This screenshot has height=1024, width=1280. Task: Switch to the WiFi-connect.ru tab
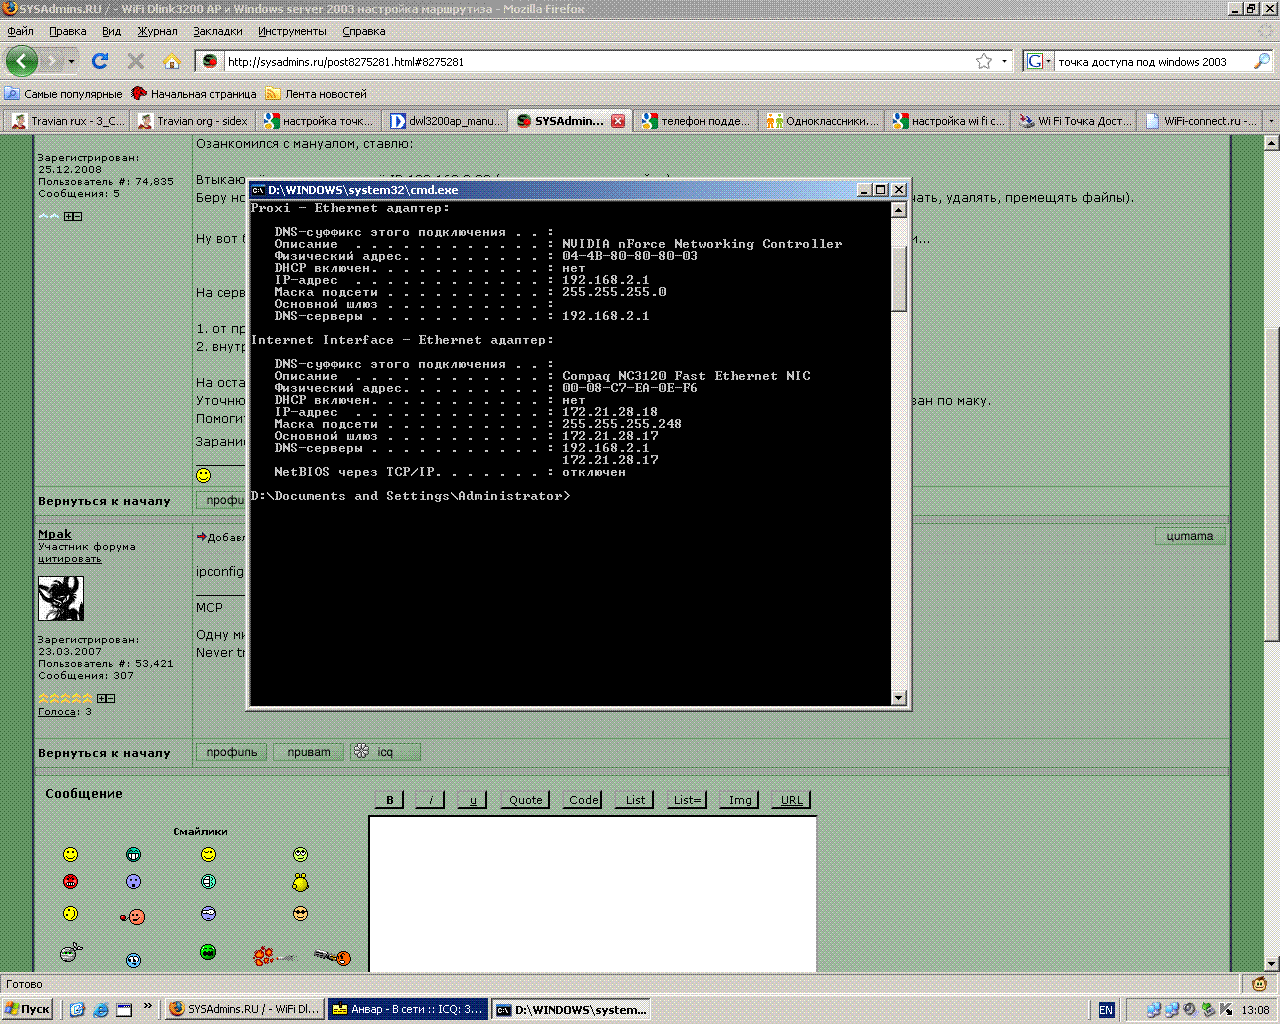pyautogui.click(x=1199, y=121)
